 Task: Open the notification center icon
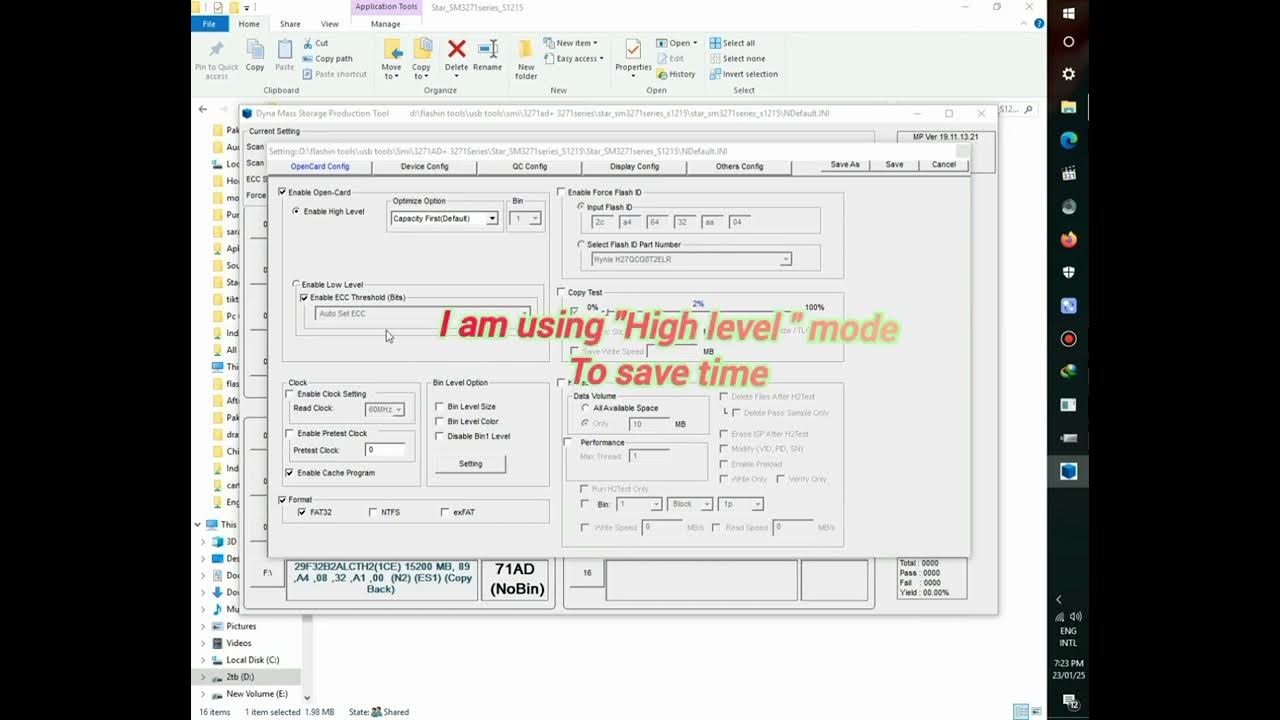[1068, 701]
